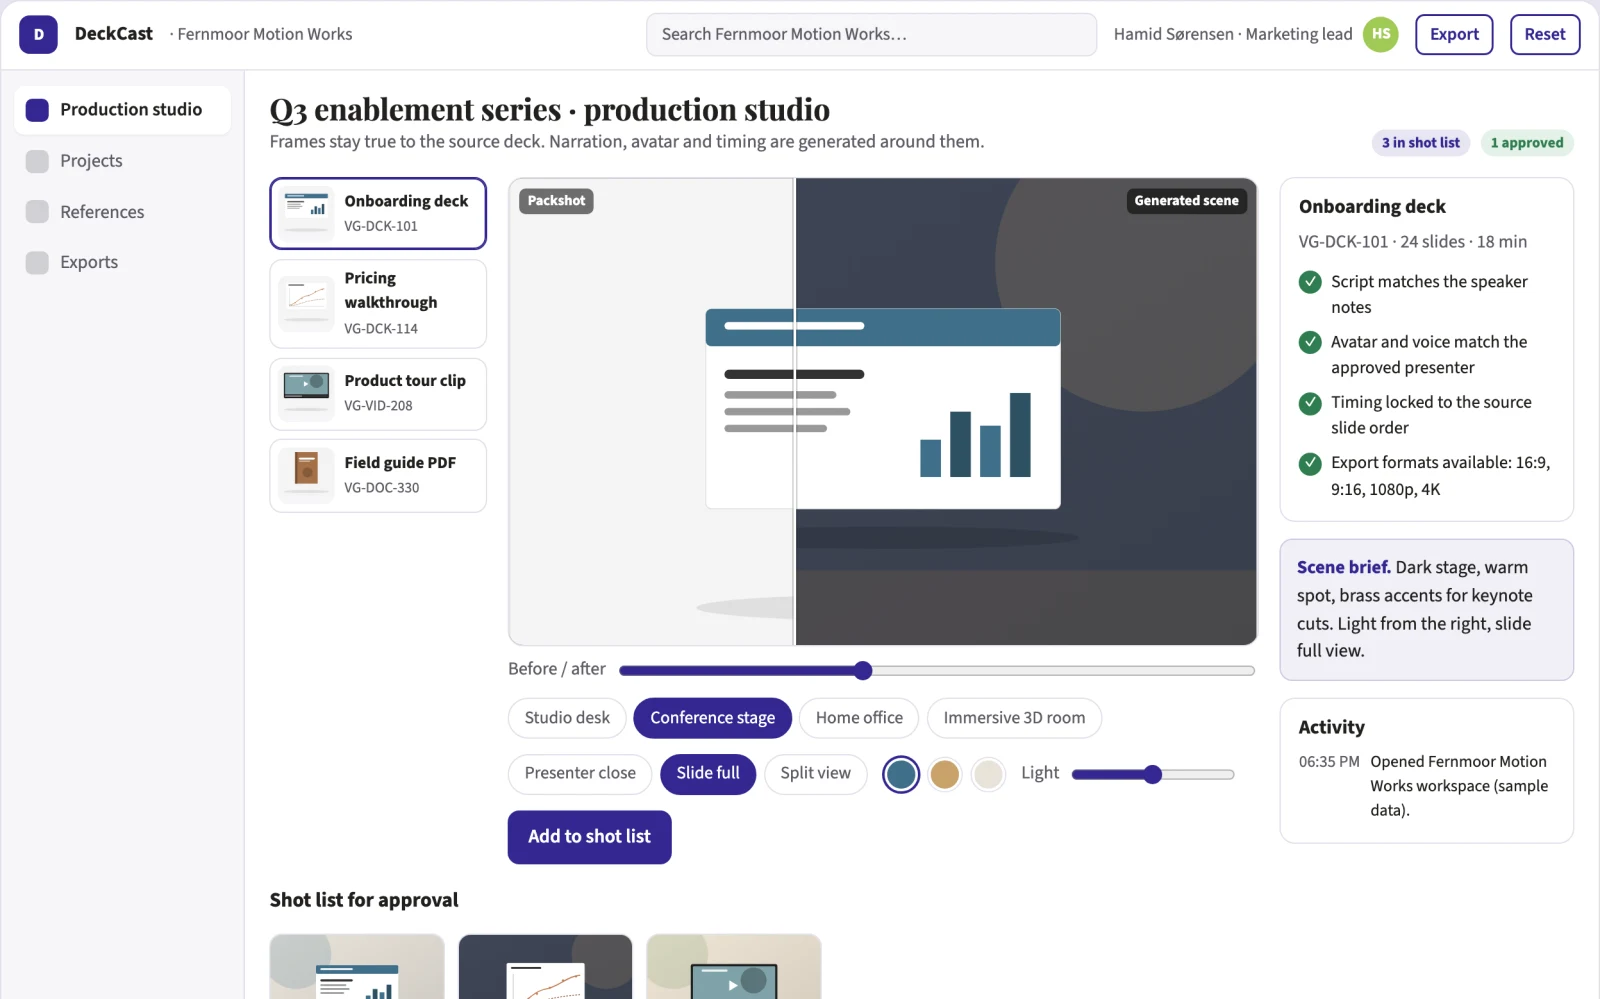
Task: Click the checkmark beside Export formats available
Action: click(1310, 463)
